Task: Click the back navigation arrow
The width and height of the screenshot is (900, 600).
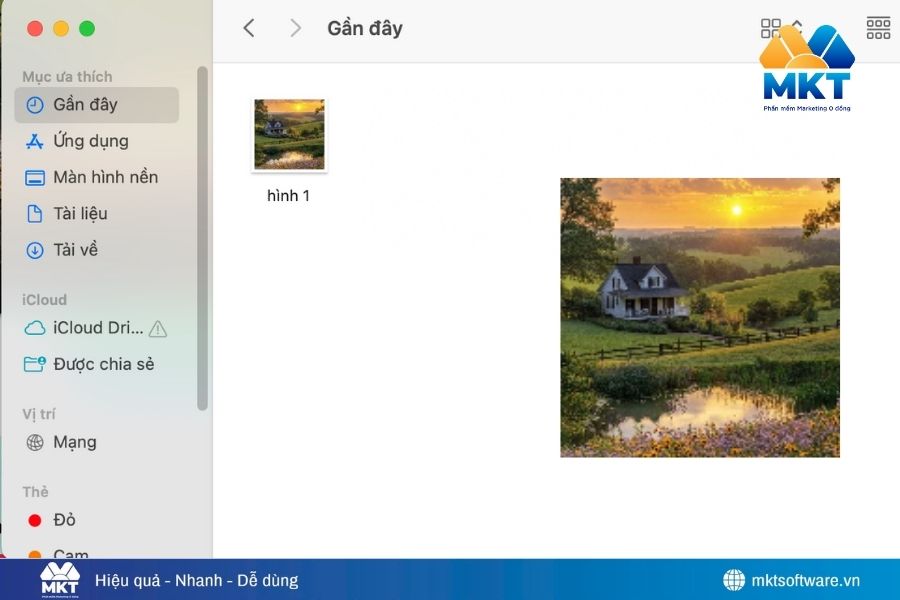Action: click(249, 28)
